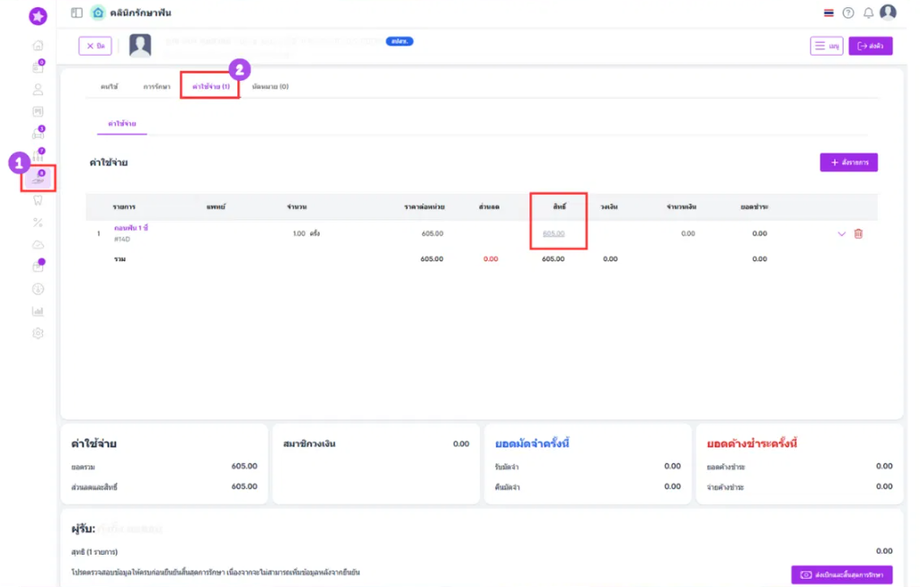Image resolution: width=920 pixels, height=587 pixels.
Task: Switch to the นัดหมาย (0) tab
Action: tap(270, 87)
